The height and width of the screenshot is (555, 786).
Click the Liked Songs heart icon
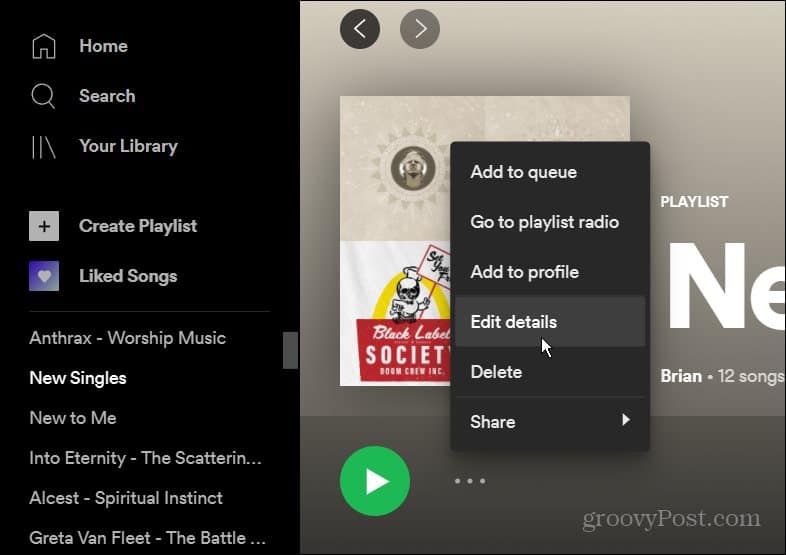click(44, 276)
